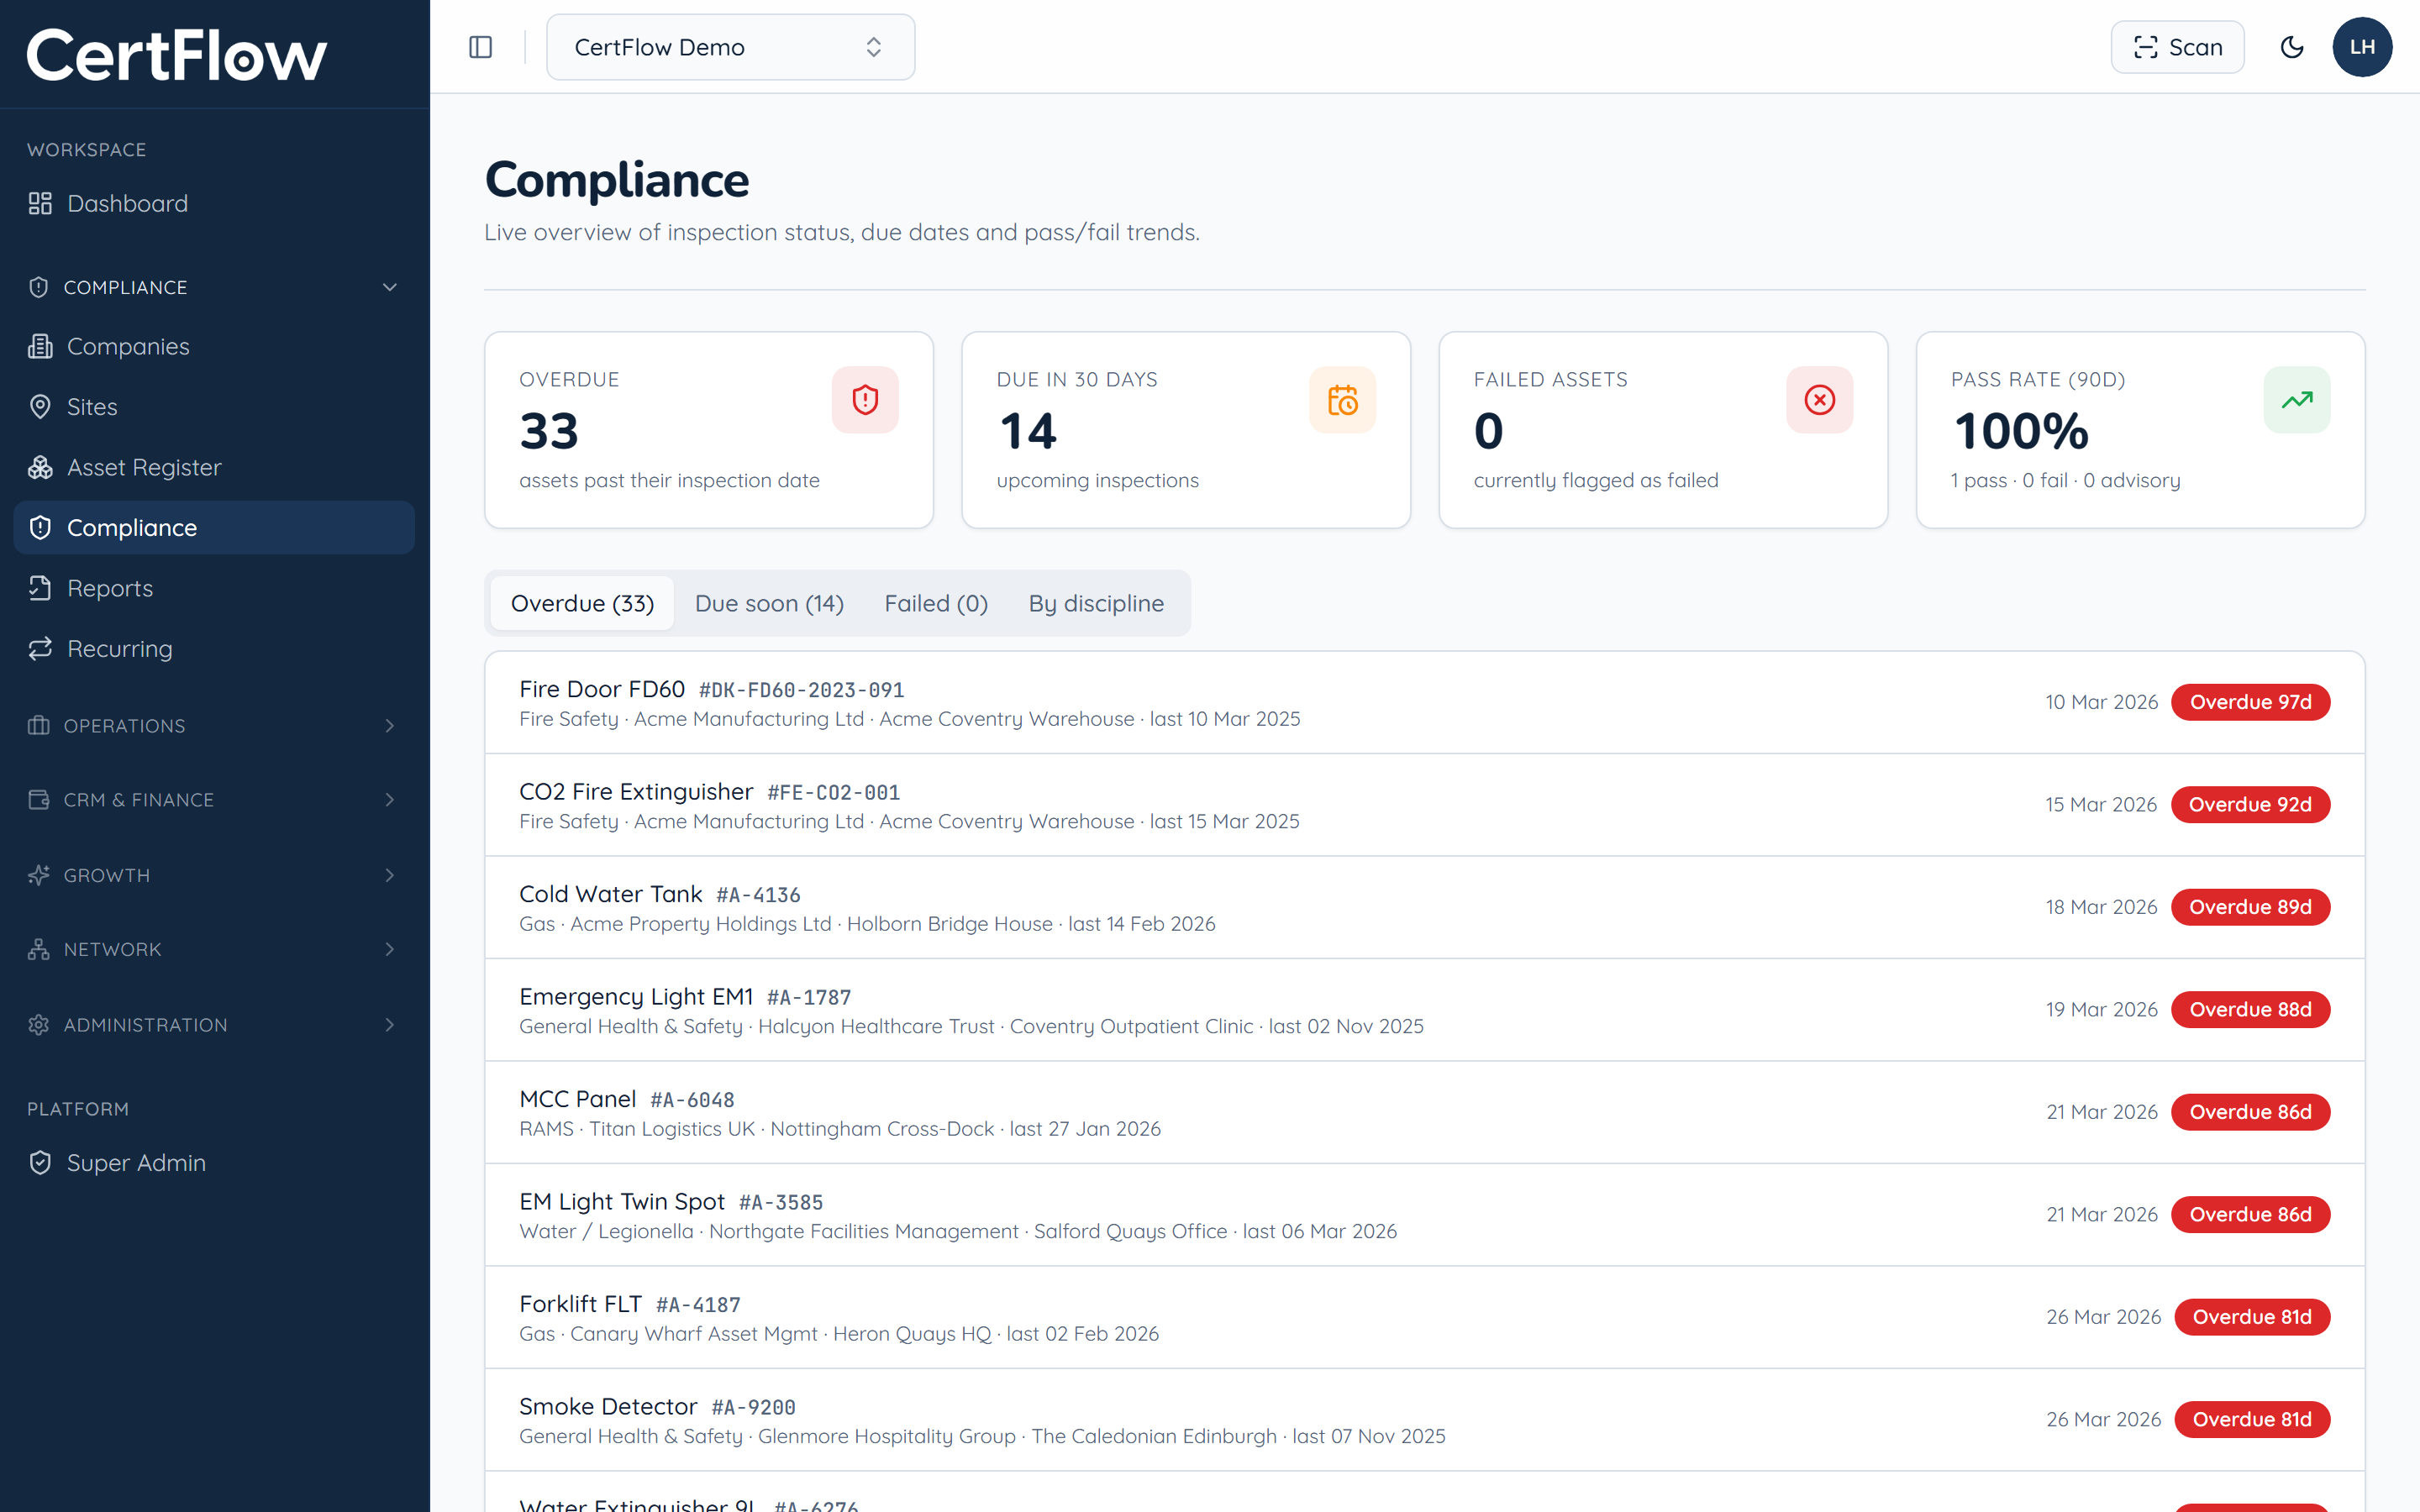Click the CertFlow logo
Screen dimensions: 2420x1512
click(x=177, y=55)
